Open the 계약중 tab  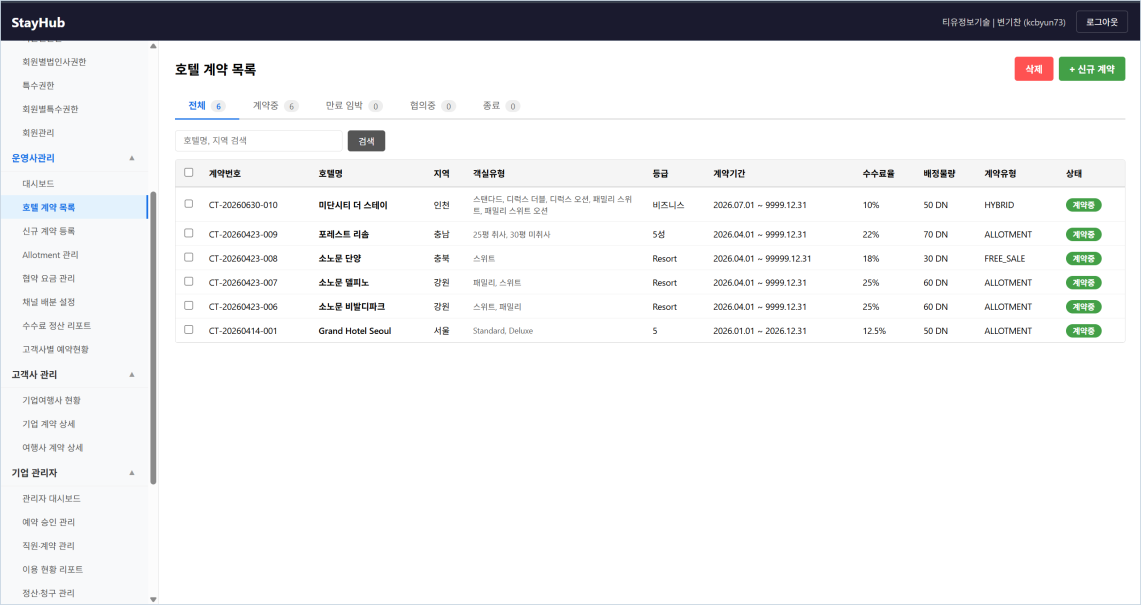(275, 106)
